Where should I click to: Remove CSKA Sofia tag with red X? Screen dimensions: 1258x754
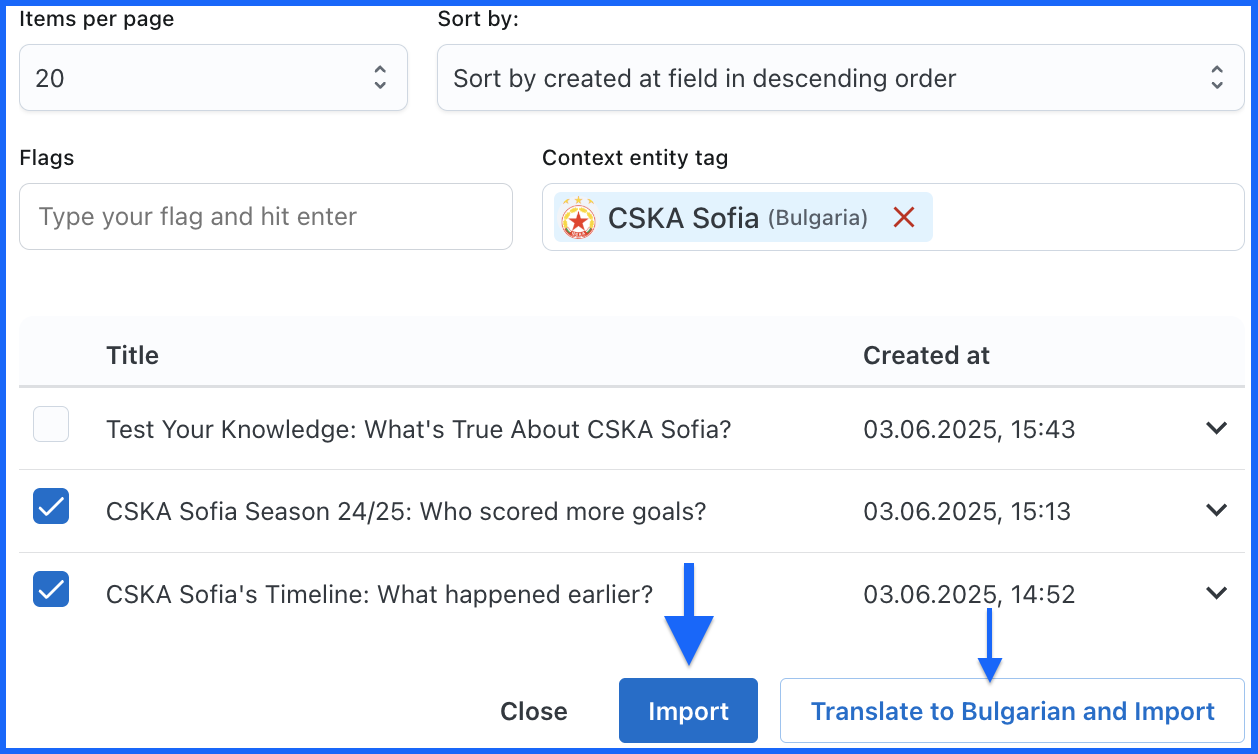pos(904,217)
